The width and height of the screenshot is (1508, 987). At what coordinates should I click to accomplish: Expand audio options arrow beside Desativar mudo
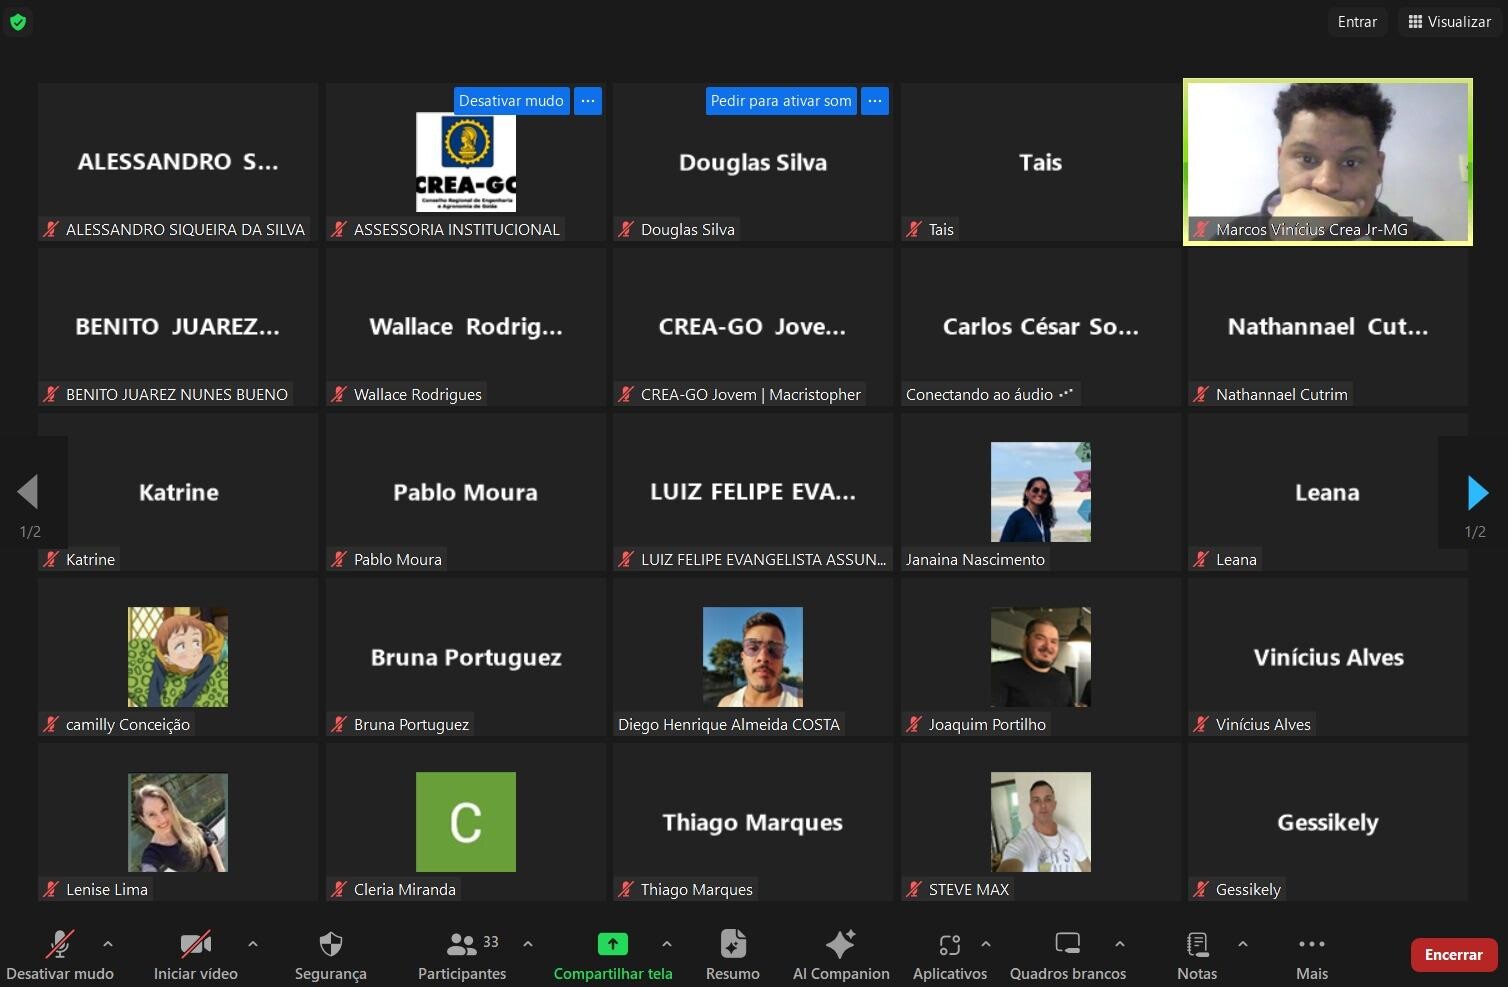(108, 943)
